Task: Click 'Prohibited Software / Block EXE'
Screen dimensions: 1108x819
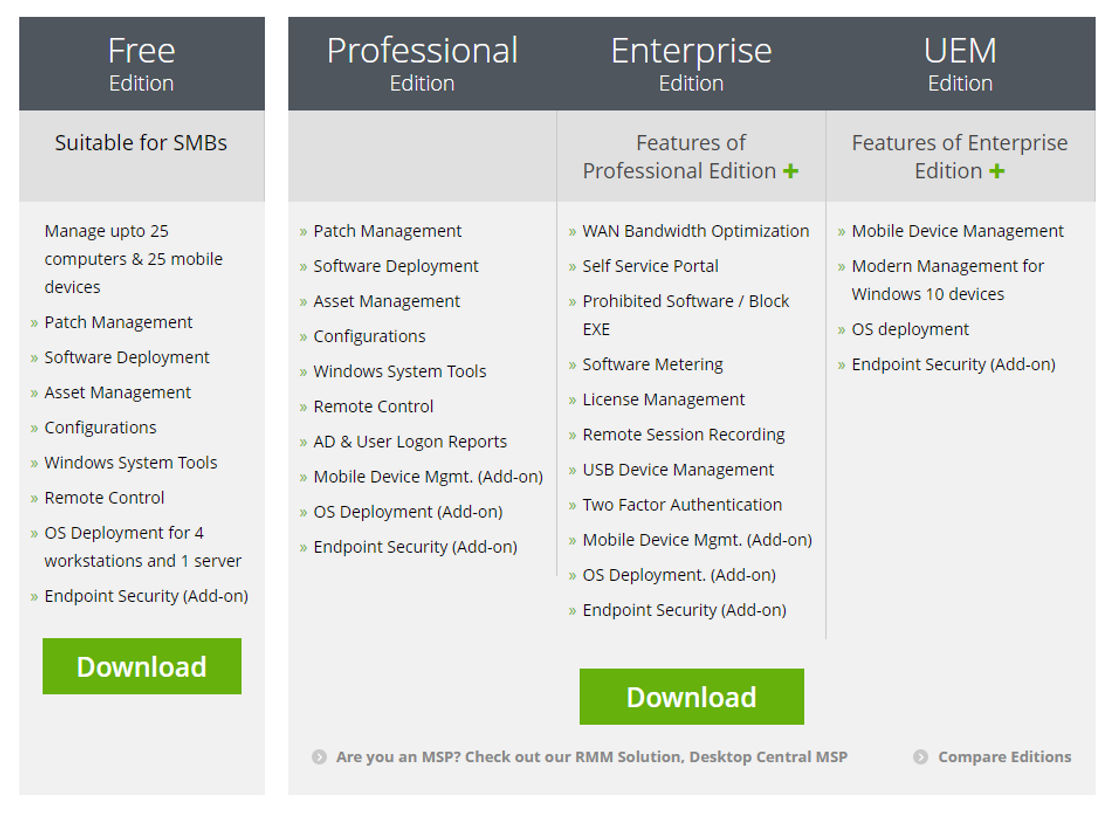Action: 685,315
